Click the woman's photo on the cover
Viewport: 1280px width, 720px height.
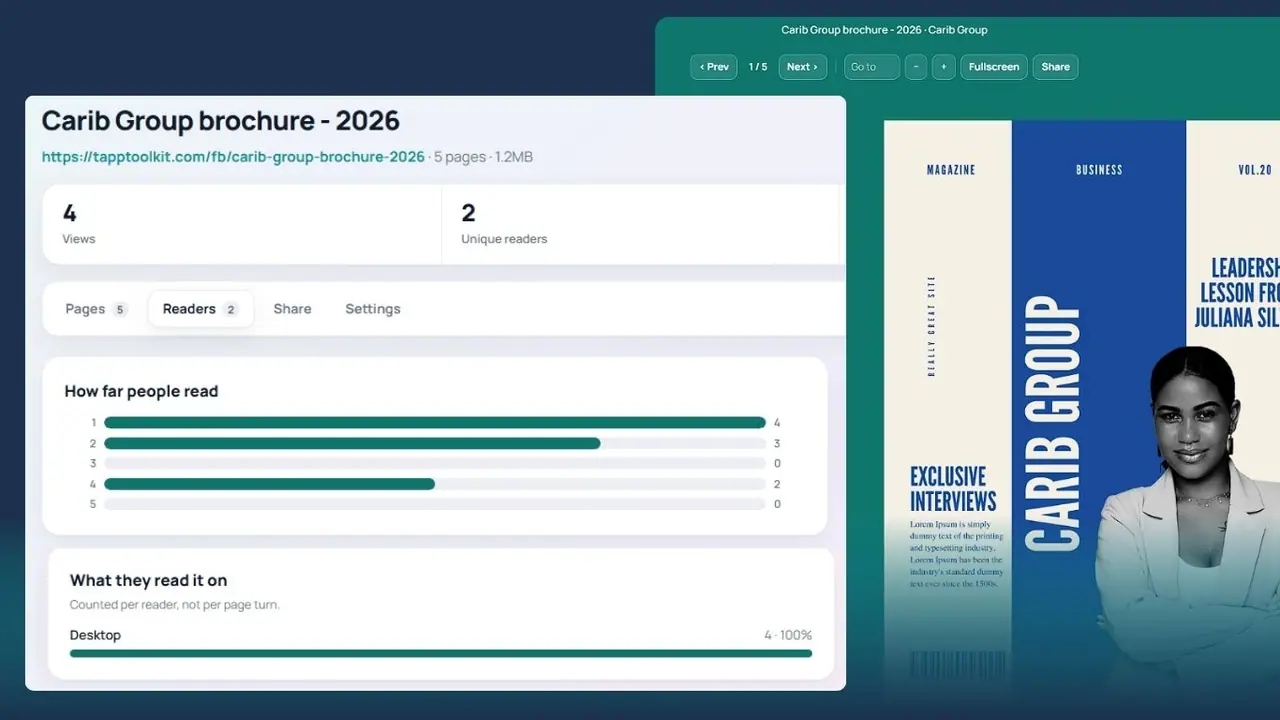(1187, 520)
